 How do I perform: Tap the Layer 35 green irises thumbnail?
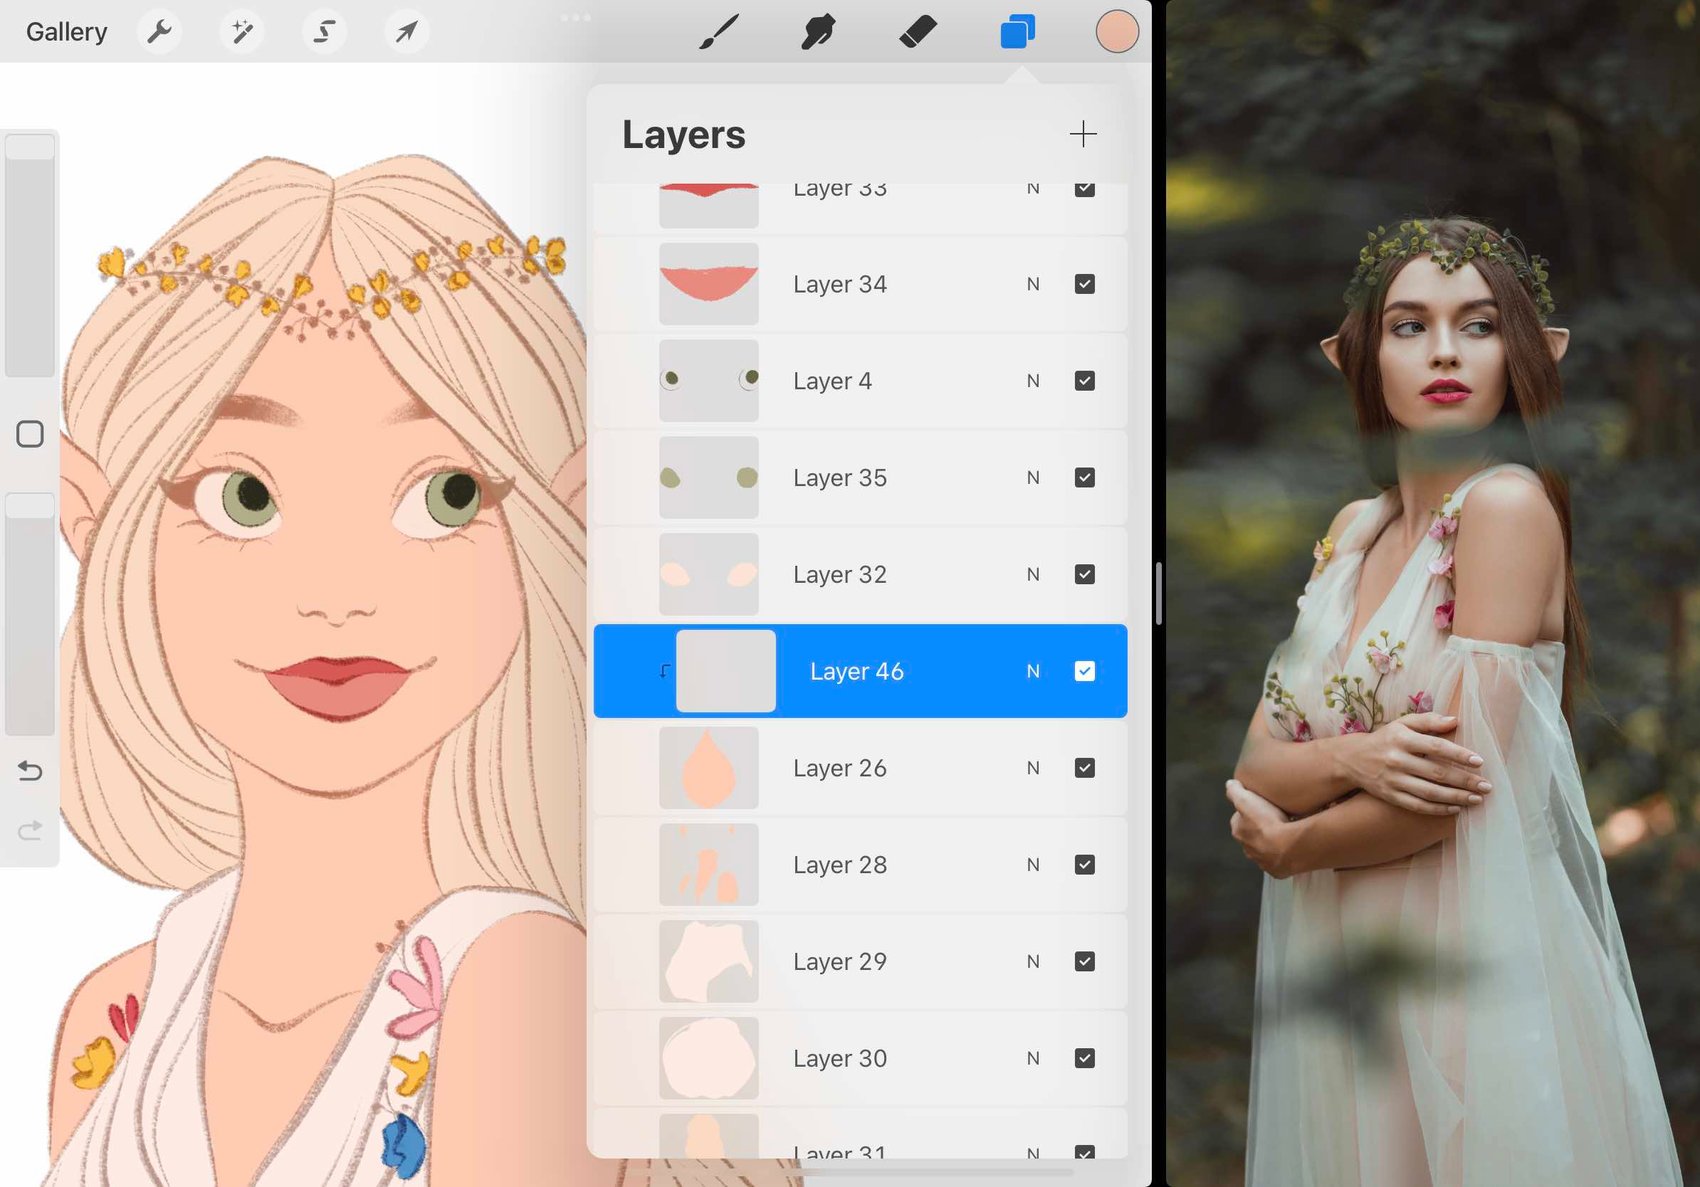709,478
